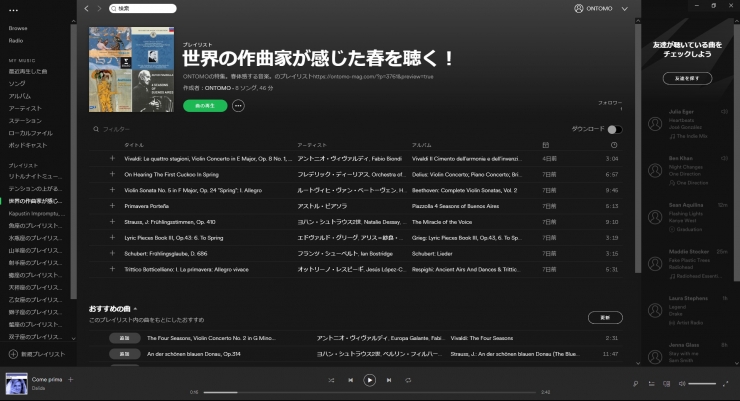Mute with the volume speaker icon
The height and width of the screenshot is (401, 740).
click(x=682, y=384)
